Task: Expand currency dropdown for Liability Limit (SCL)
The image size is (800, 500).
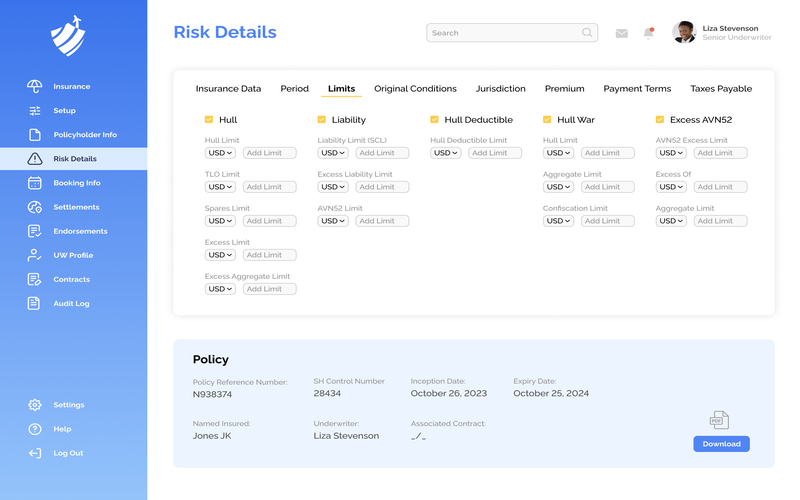Action: (333, 153)
